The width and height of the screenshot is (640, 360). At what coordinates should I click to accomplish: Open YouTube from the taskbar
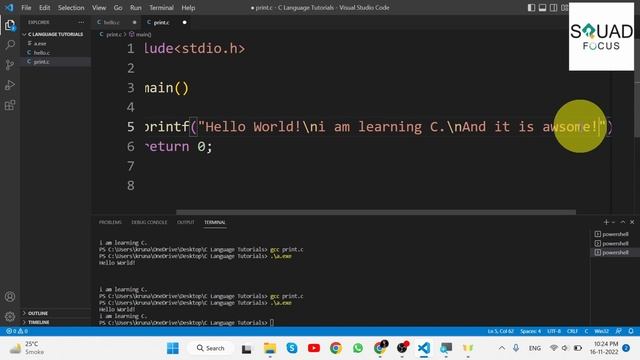point(314,348)
